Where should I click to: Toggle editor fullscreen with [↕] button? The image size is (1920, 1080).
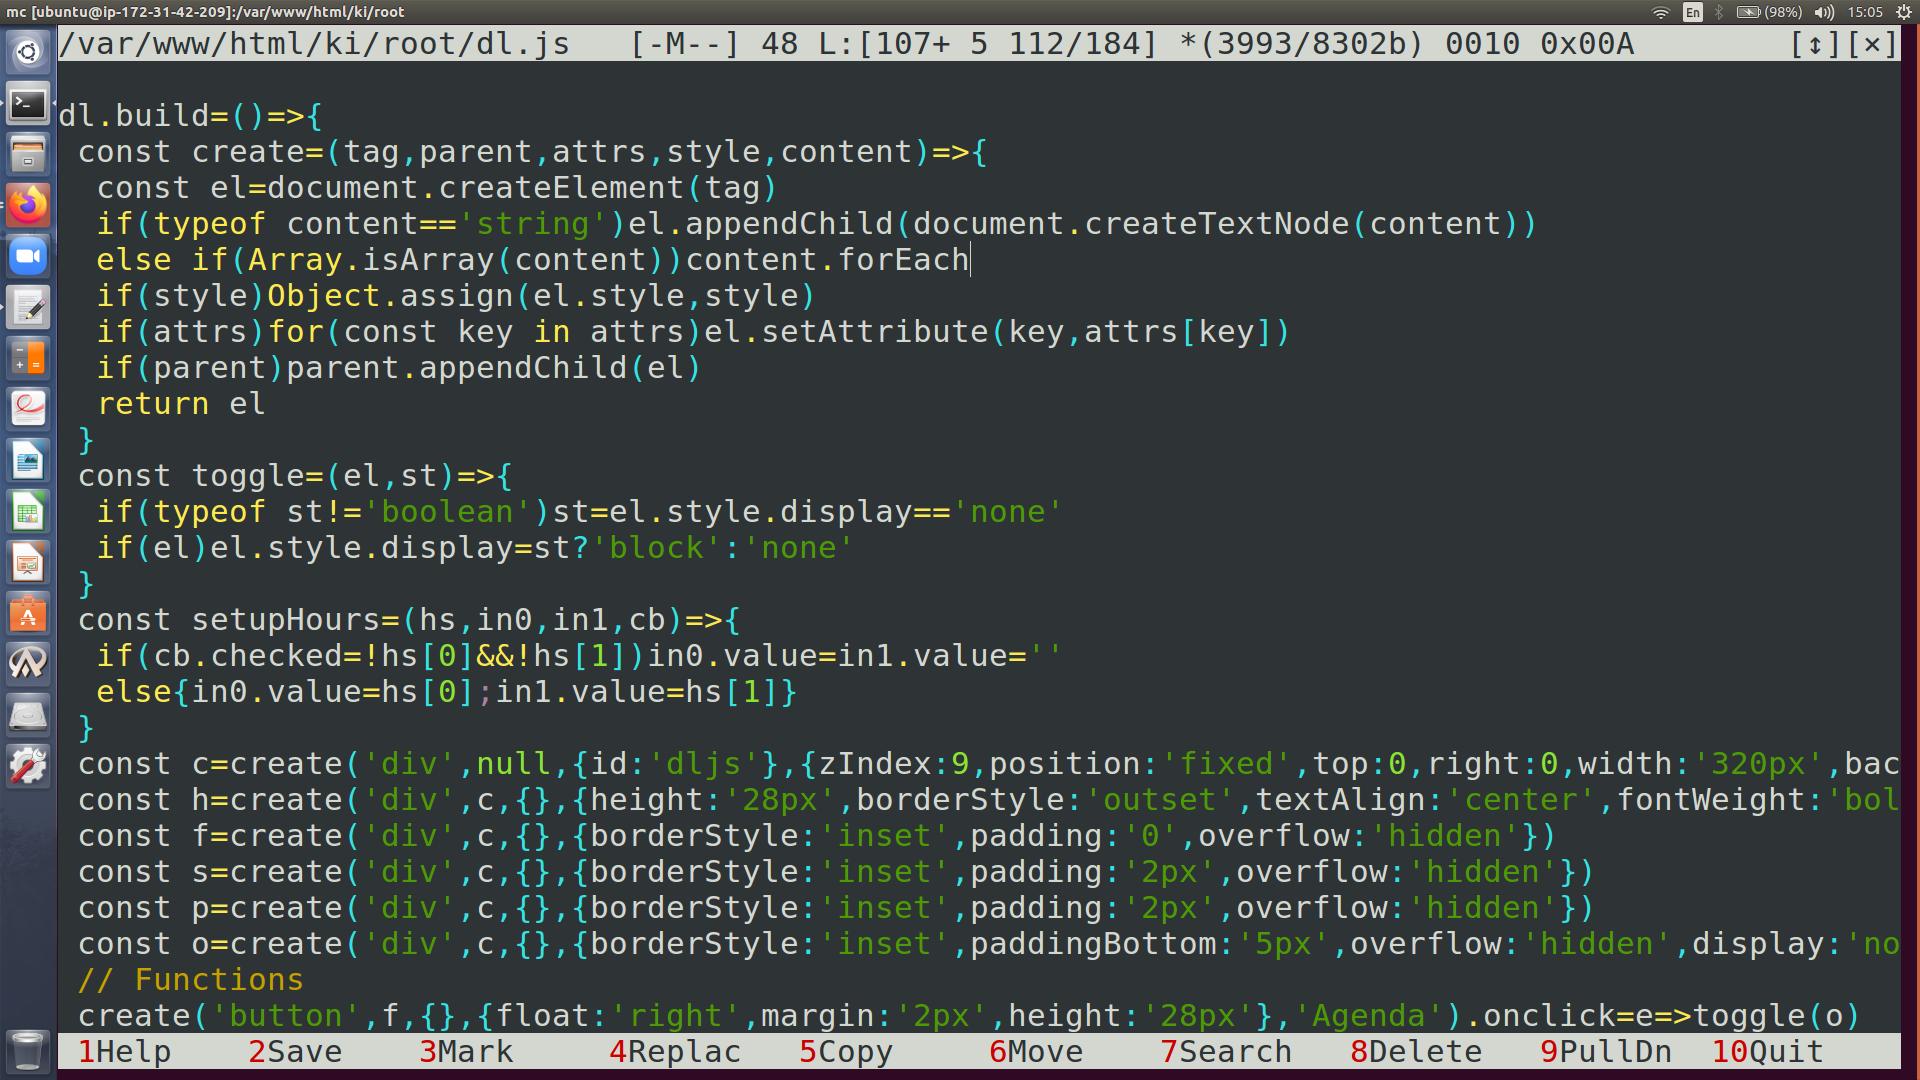(1815, 44)
